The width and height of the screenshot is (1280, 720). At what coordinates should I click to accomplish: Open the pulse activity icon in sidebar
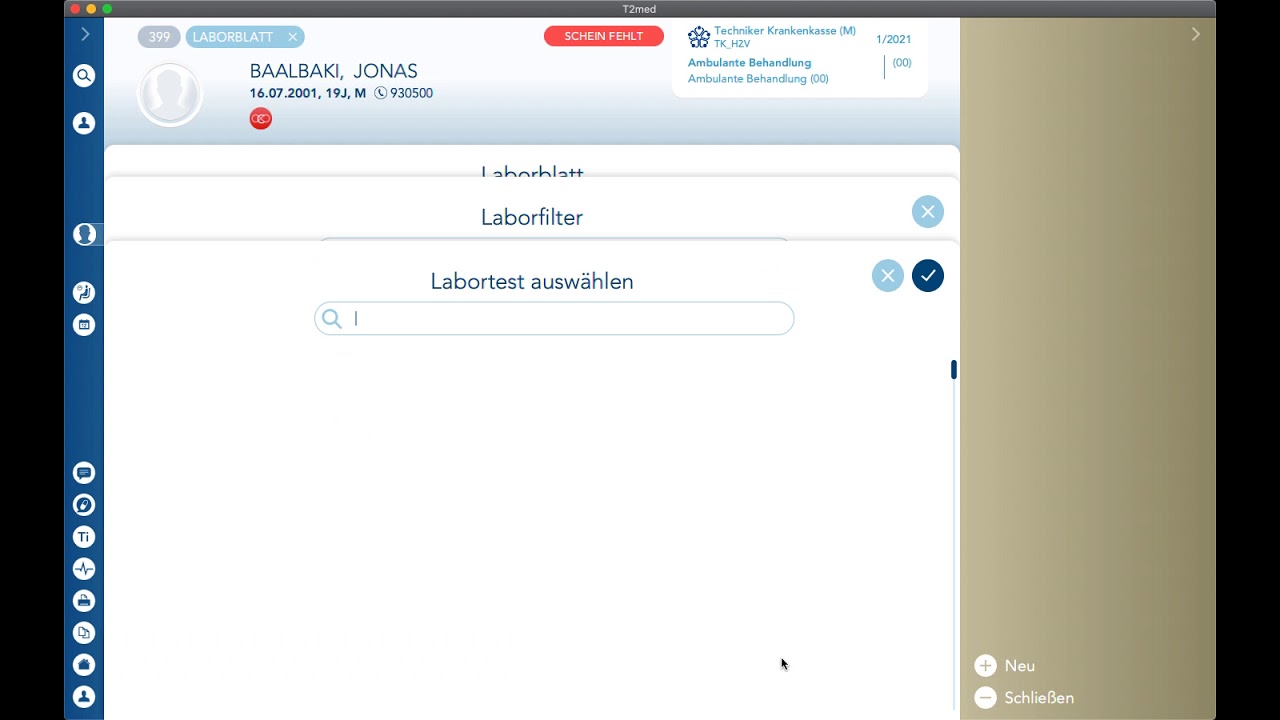84,569
